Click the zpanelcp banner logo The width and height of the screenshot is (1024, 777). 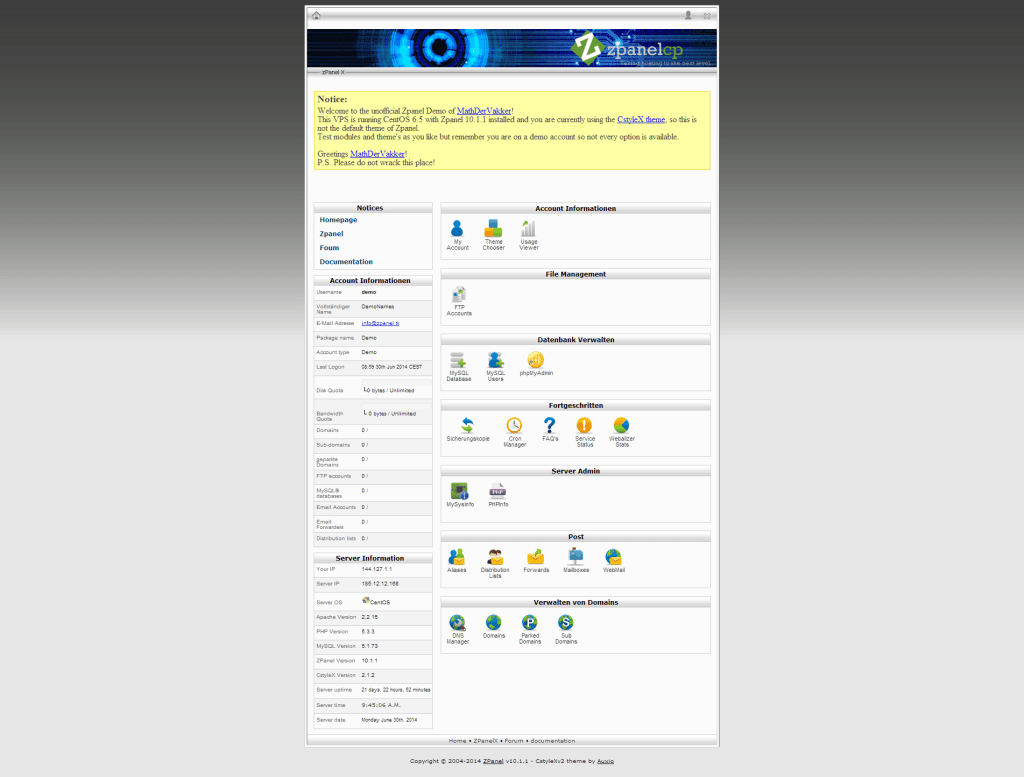pyautogui.click(x=627, y=49)
